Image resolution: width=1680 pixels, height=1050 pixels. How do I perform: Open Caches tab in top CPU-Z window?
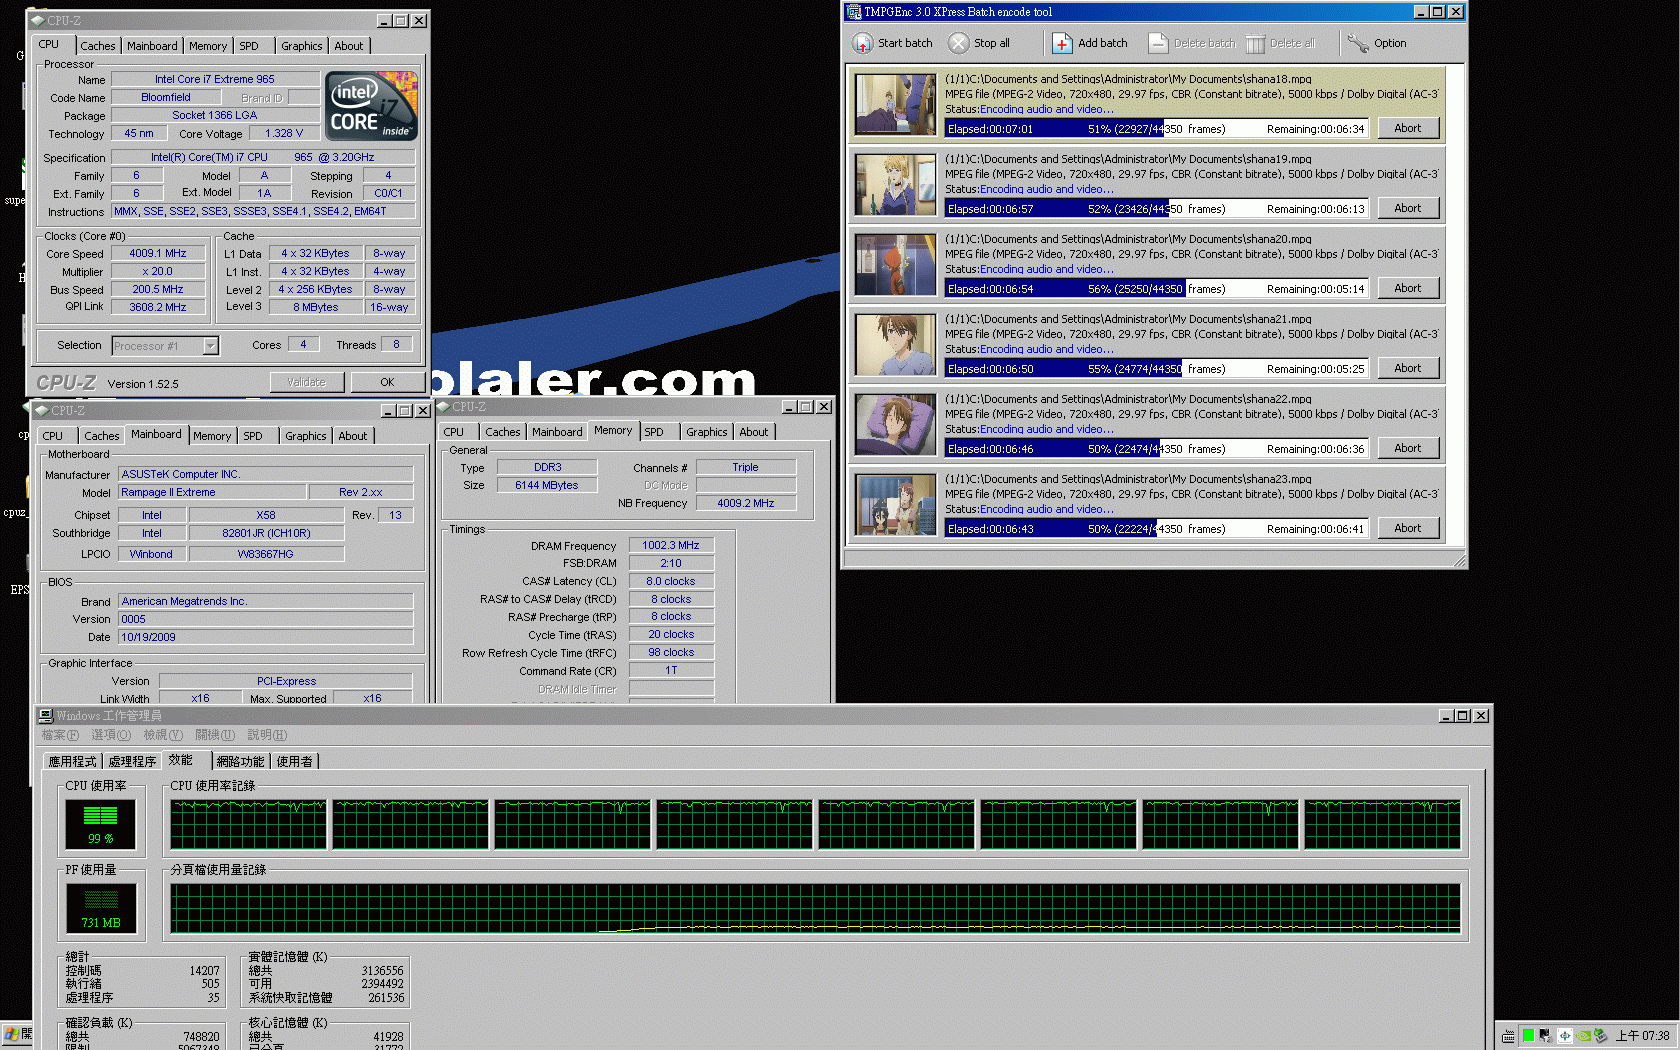coord(98,46)
